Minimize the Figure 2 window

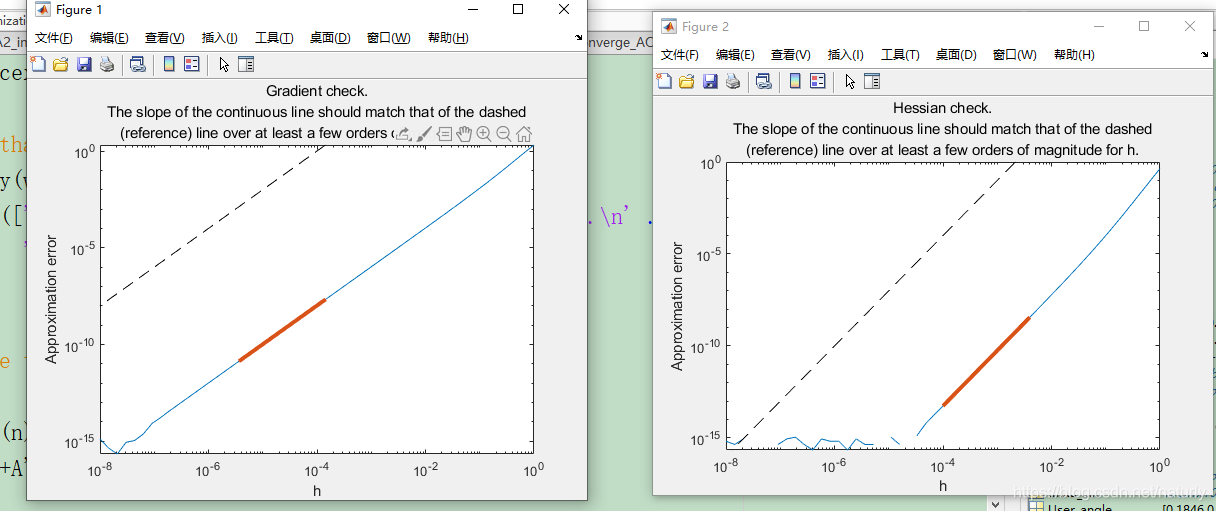[1098, 26]
